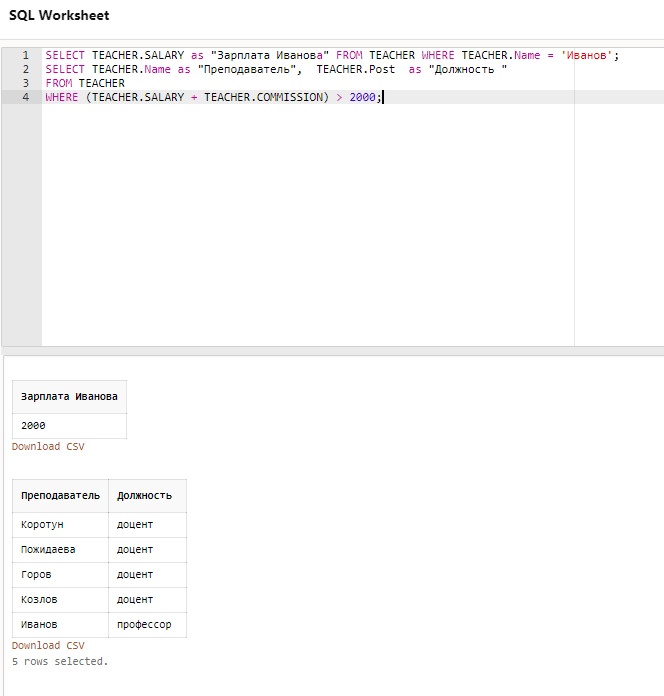Click the 2000 salary result cell
The height and width of the screenshot is (696, 664).
69,426
